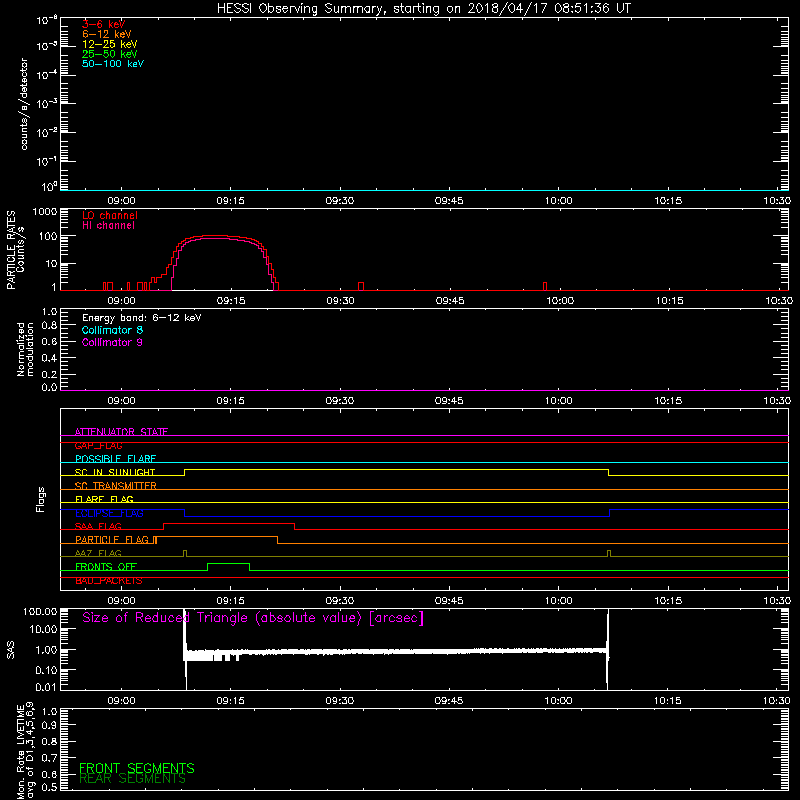
Task: Click the HESSI Observing Summary title text
Action: [423, 9]
